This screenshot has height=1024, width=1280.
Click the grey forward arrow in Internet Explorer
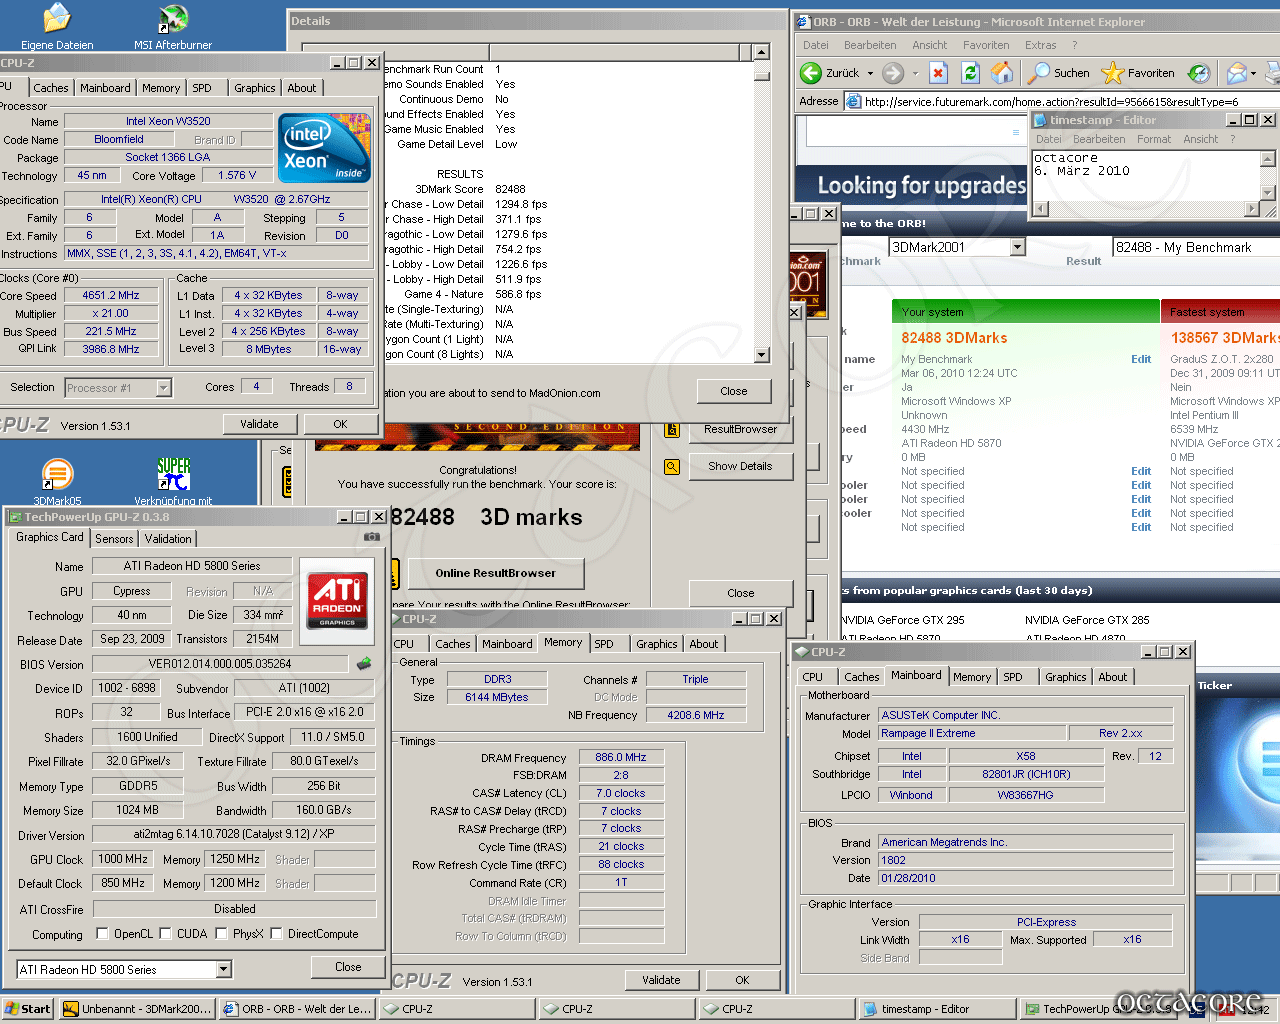[x=893, y=73]
